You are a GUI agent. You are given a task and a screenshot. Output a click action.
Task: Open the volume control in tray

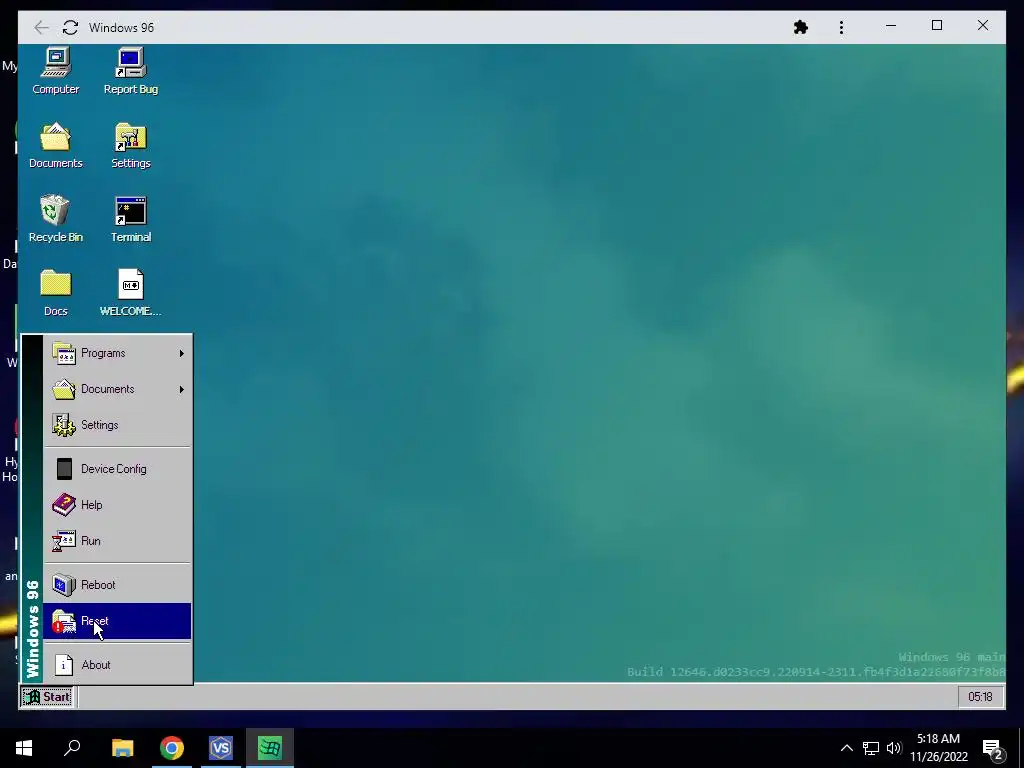click(894, 748)
